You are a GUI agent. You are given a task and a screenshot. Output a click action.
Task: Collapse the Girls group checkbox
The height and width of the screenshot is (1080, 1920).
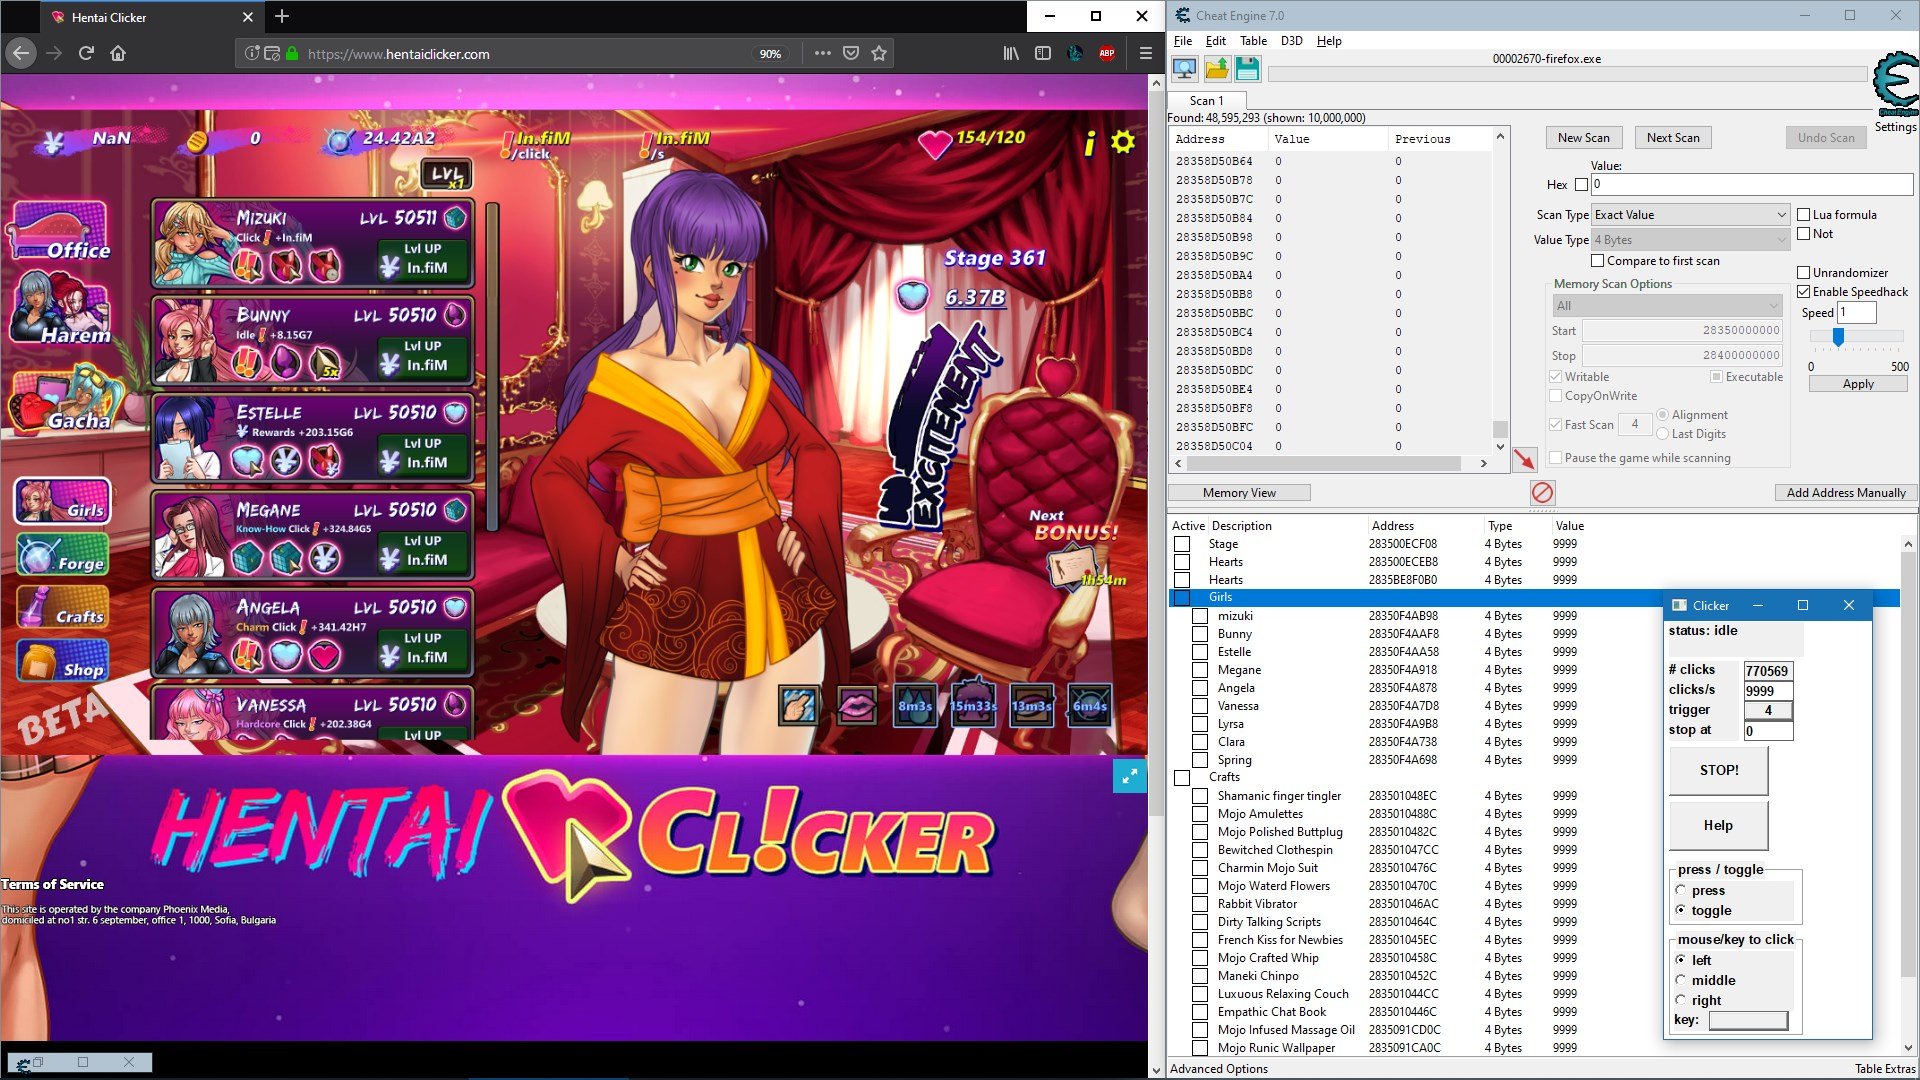(x=1182, y=597)
